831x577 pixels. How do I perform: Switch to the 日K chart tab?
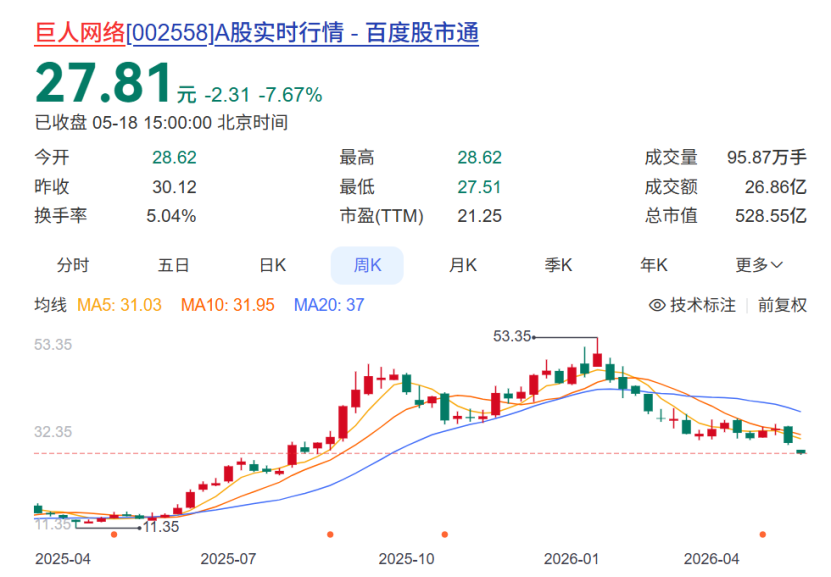272,265
